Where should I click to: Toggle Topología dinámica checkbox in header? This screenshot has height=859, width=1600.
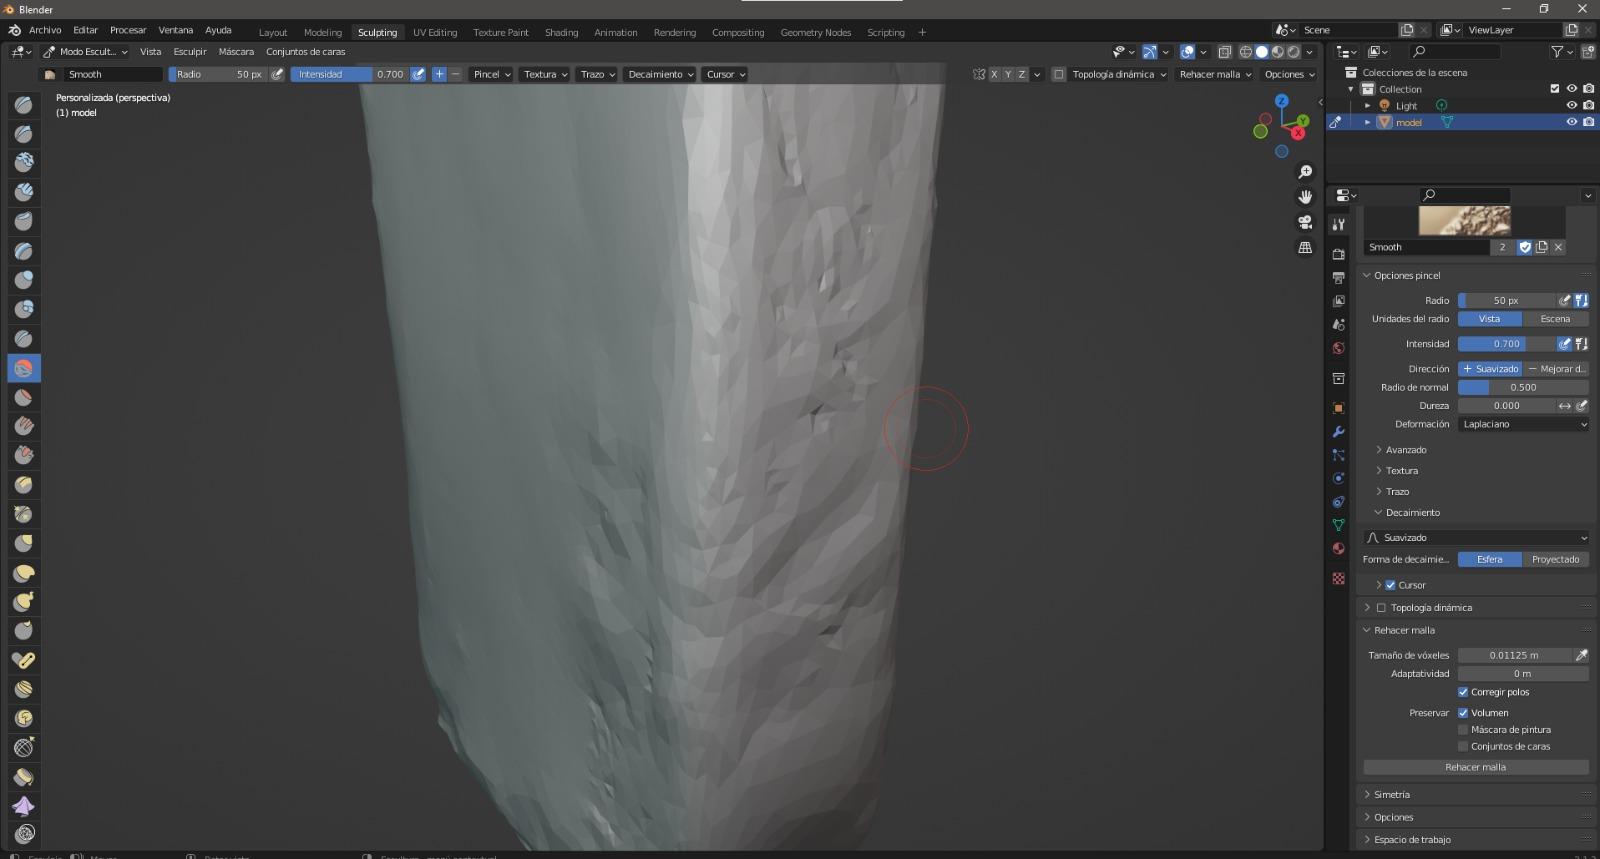1058,74
